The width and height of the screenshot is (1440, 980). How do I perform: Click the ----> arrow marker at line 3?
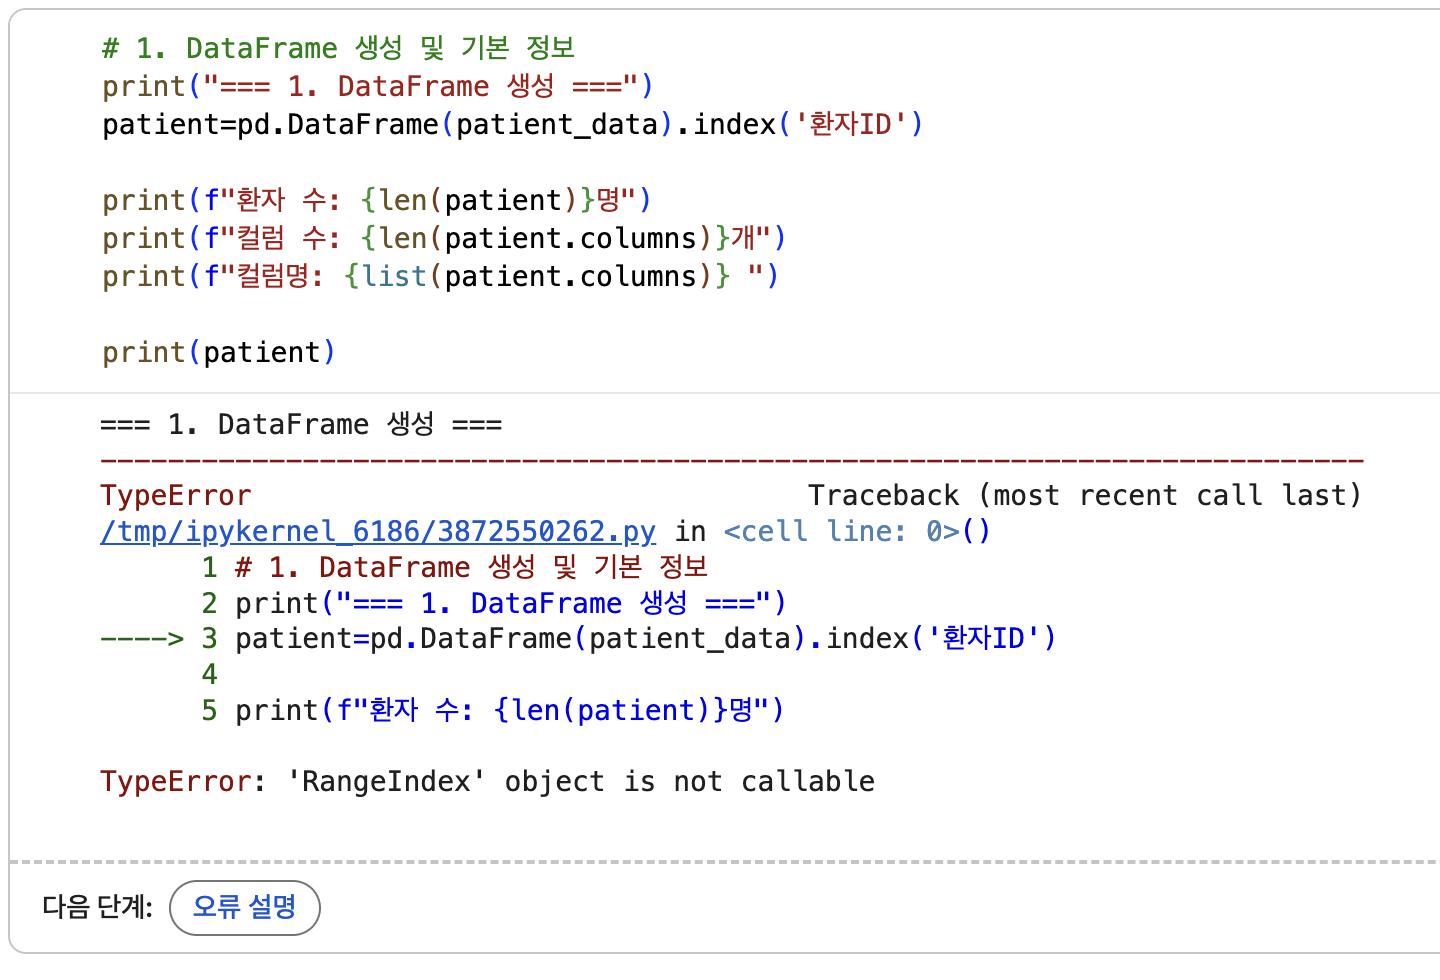coord(142,638)
